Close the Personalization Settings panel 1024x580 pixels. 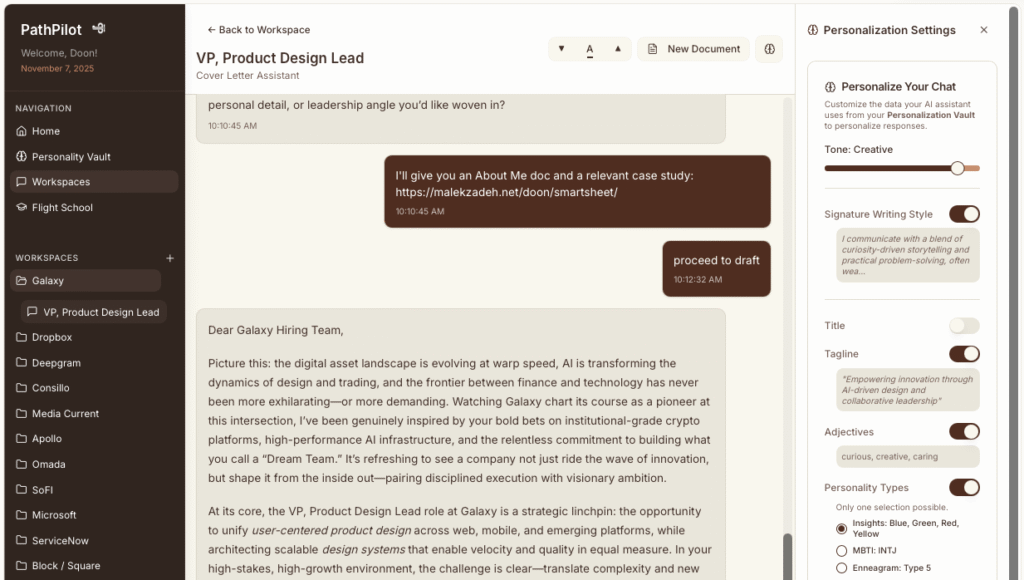tap(984, 30)
